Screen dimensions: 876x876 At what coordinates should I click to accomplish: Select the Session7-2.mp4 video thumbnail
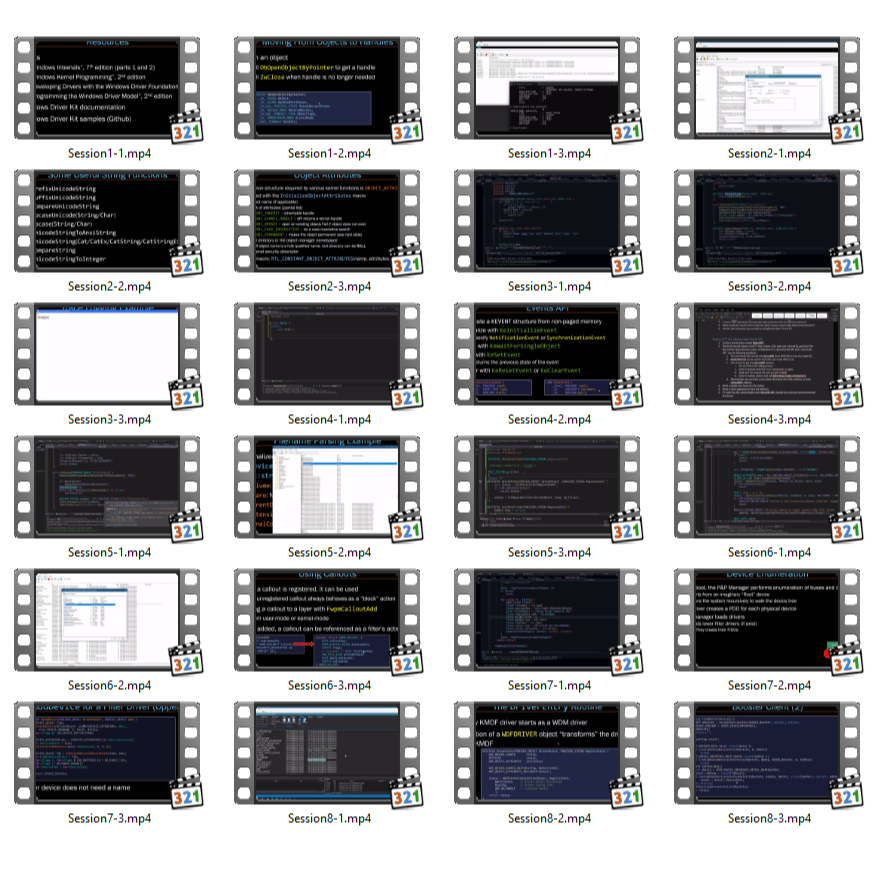point(768,620)
